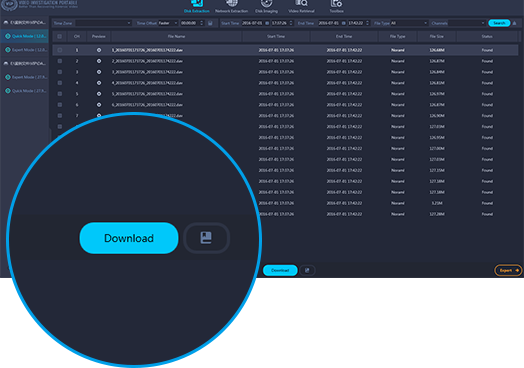Click the CH column header

click(77, 36)
